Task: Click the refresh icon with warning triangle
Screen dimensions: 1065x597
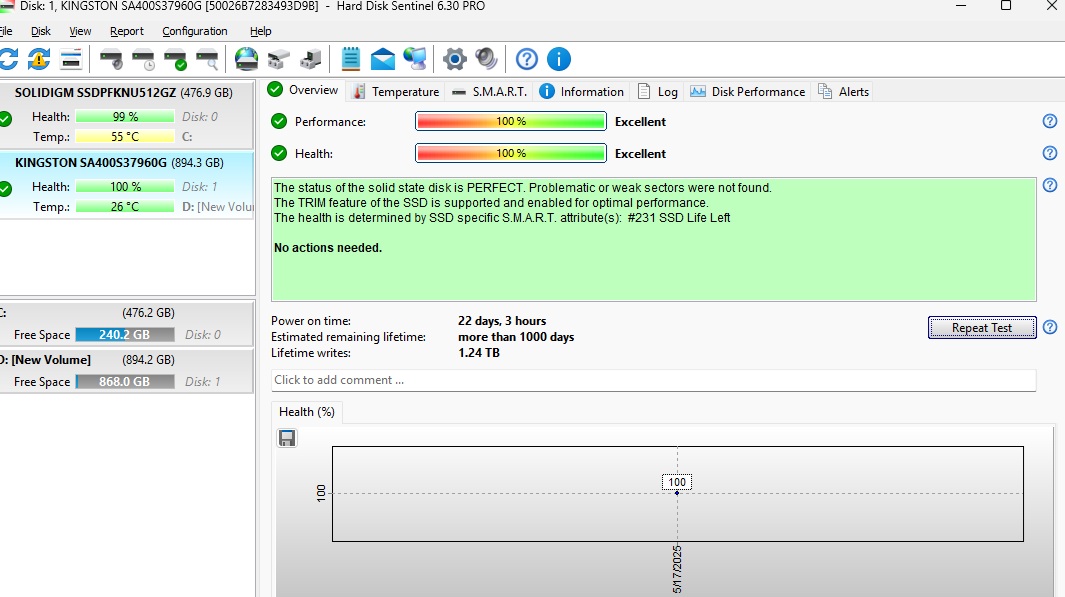Action: (x=39, y=59)
